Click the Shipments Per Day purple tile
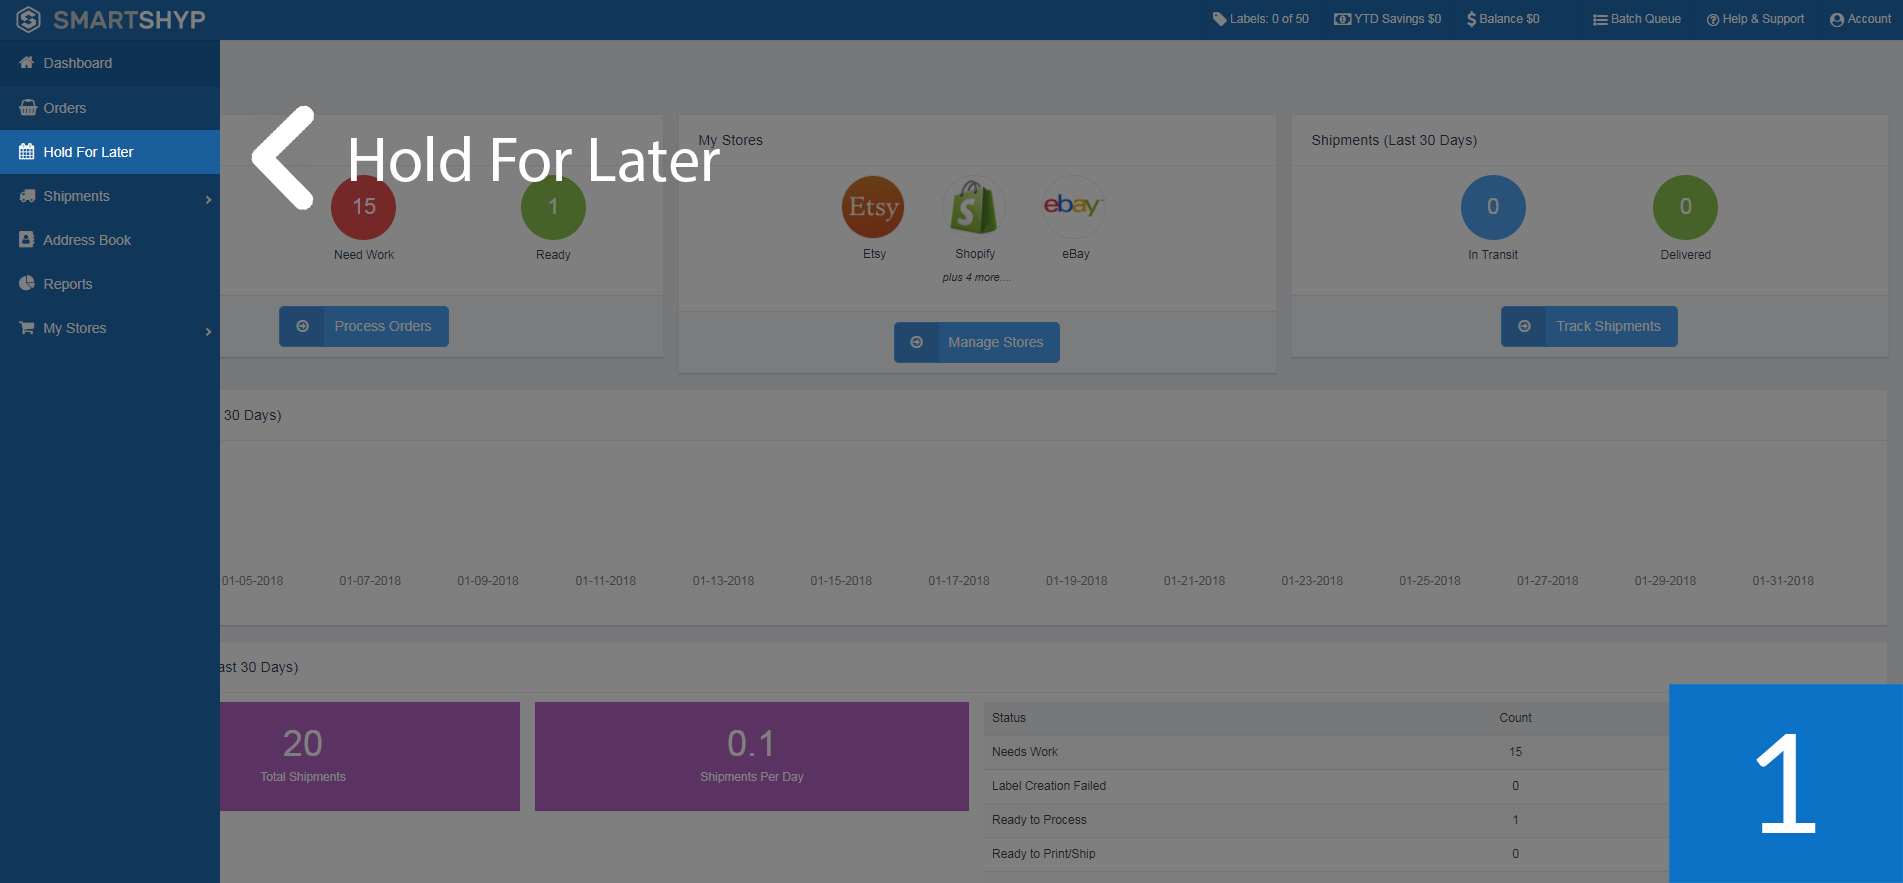 click(x=752, y=756)
